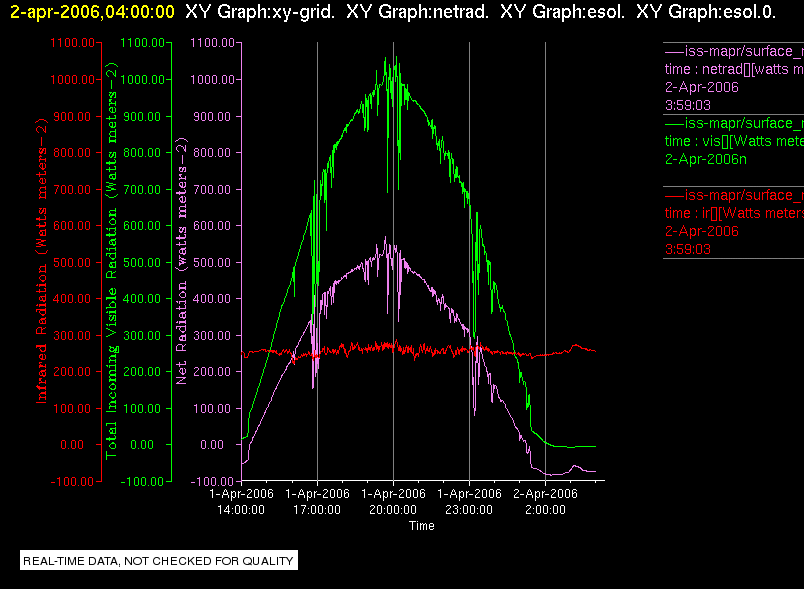This screenshot has height=589, width=804.
Task: Click the 'XY Graph:xy-grid.' title text
Action: coord(260,11)
